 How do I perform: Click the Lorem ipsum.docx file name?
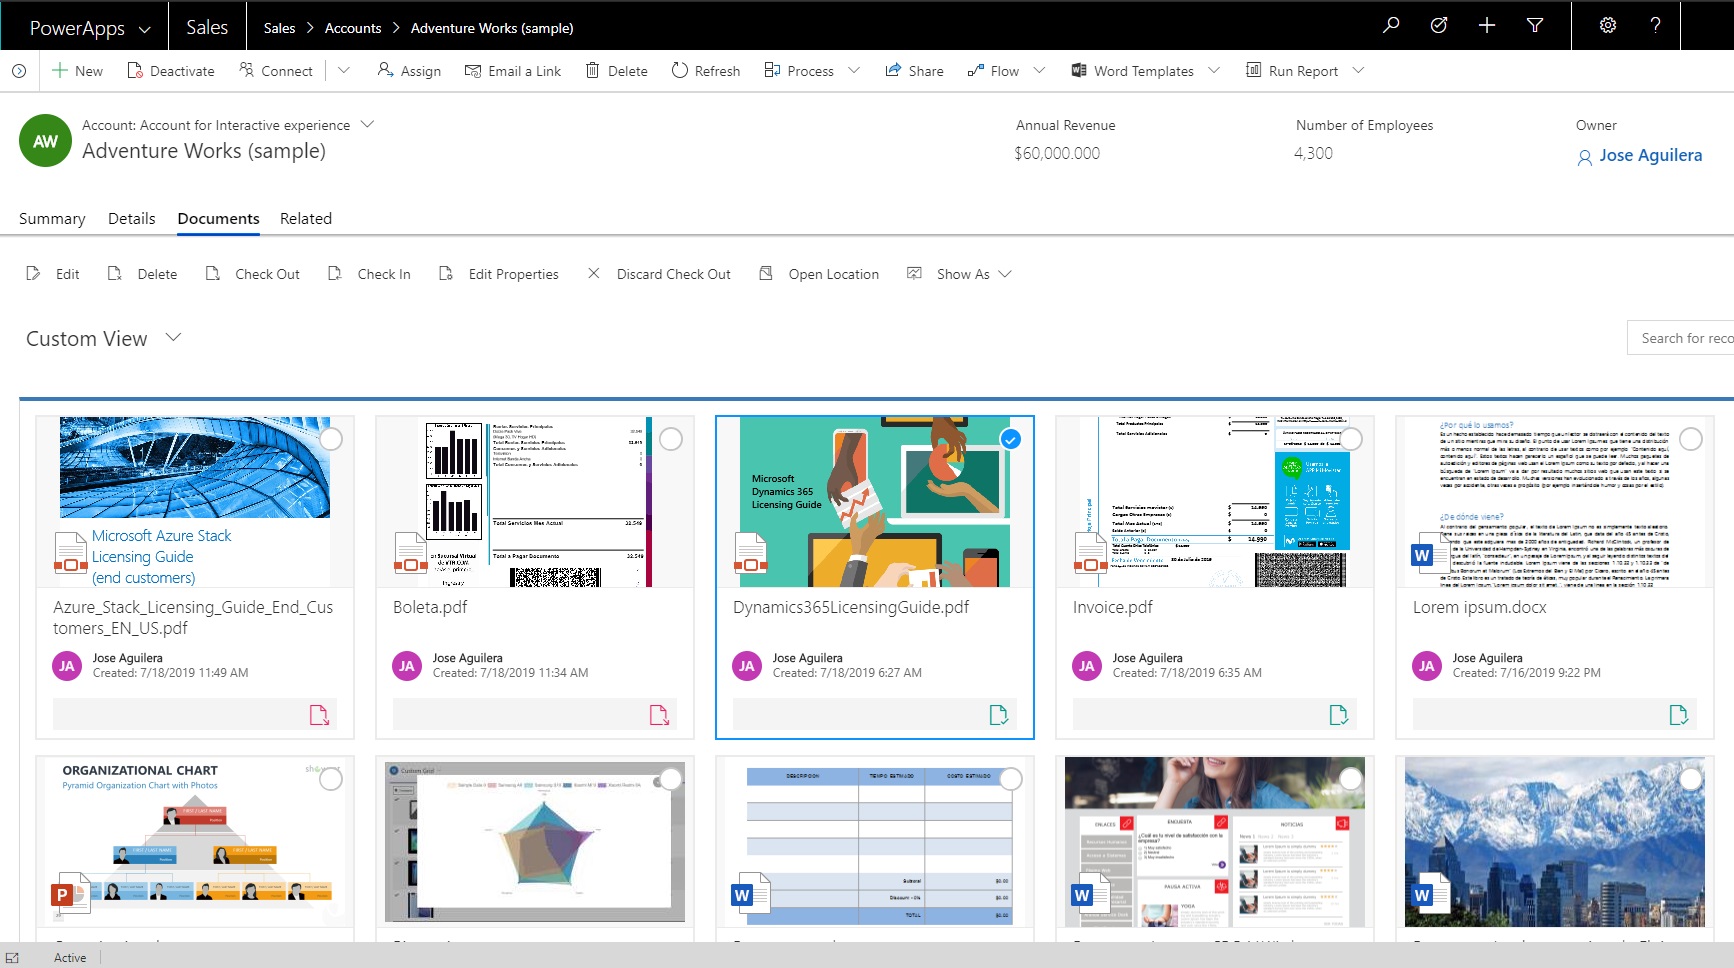1480,607
